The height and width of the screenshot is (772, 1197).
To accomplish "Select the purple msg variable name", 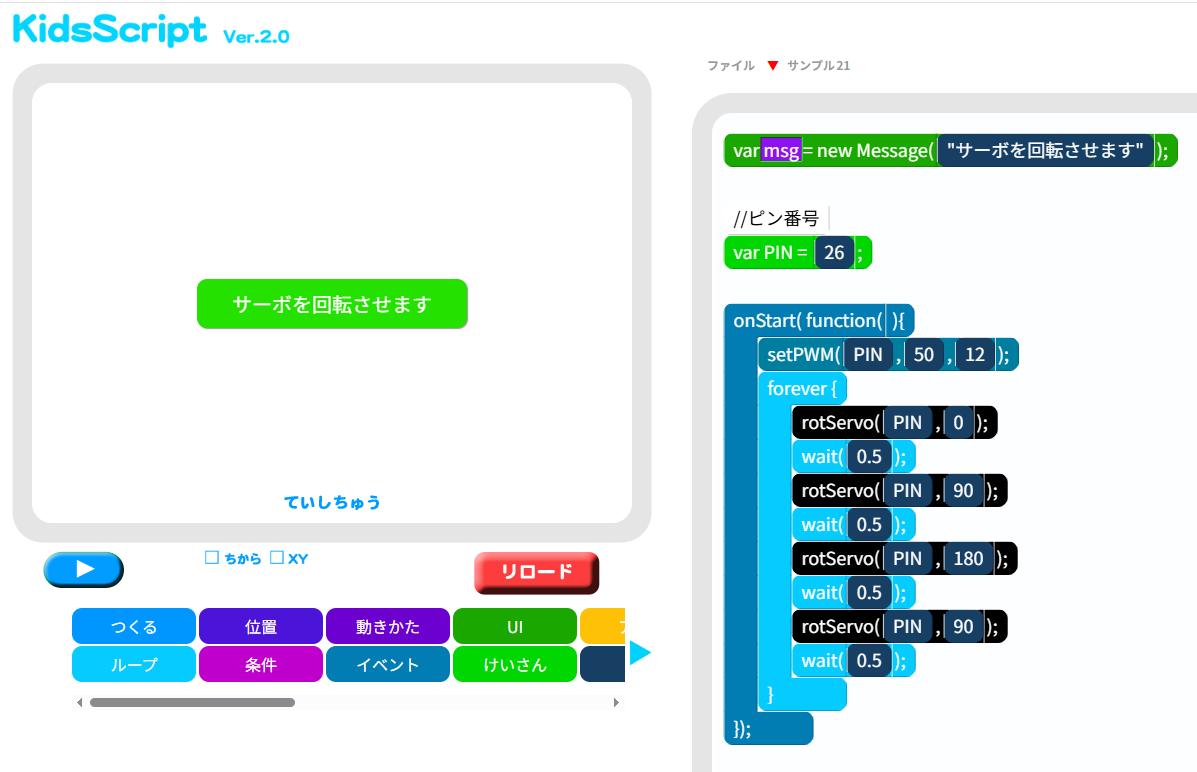I will (781, 150).
